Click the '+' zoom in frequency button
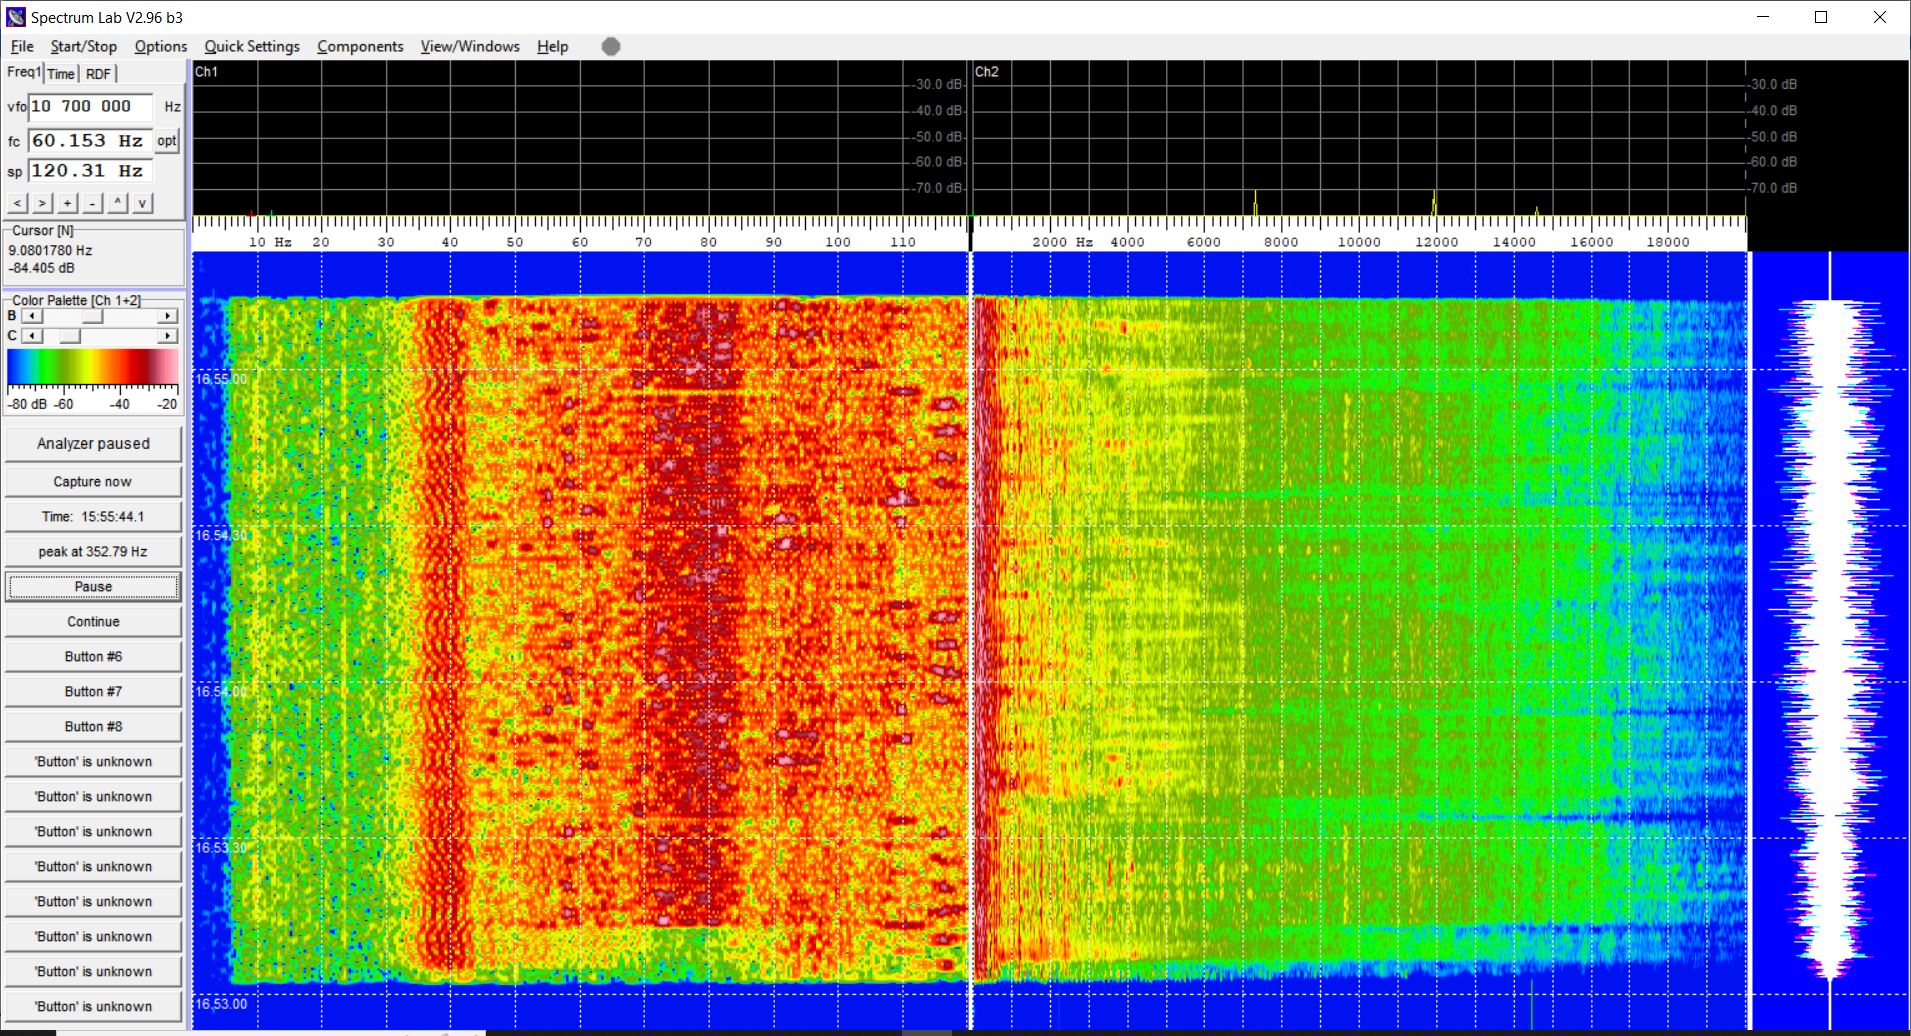 pyautogui.click(x=67, y=203)
